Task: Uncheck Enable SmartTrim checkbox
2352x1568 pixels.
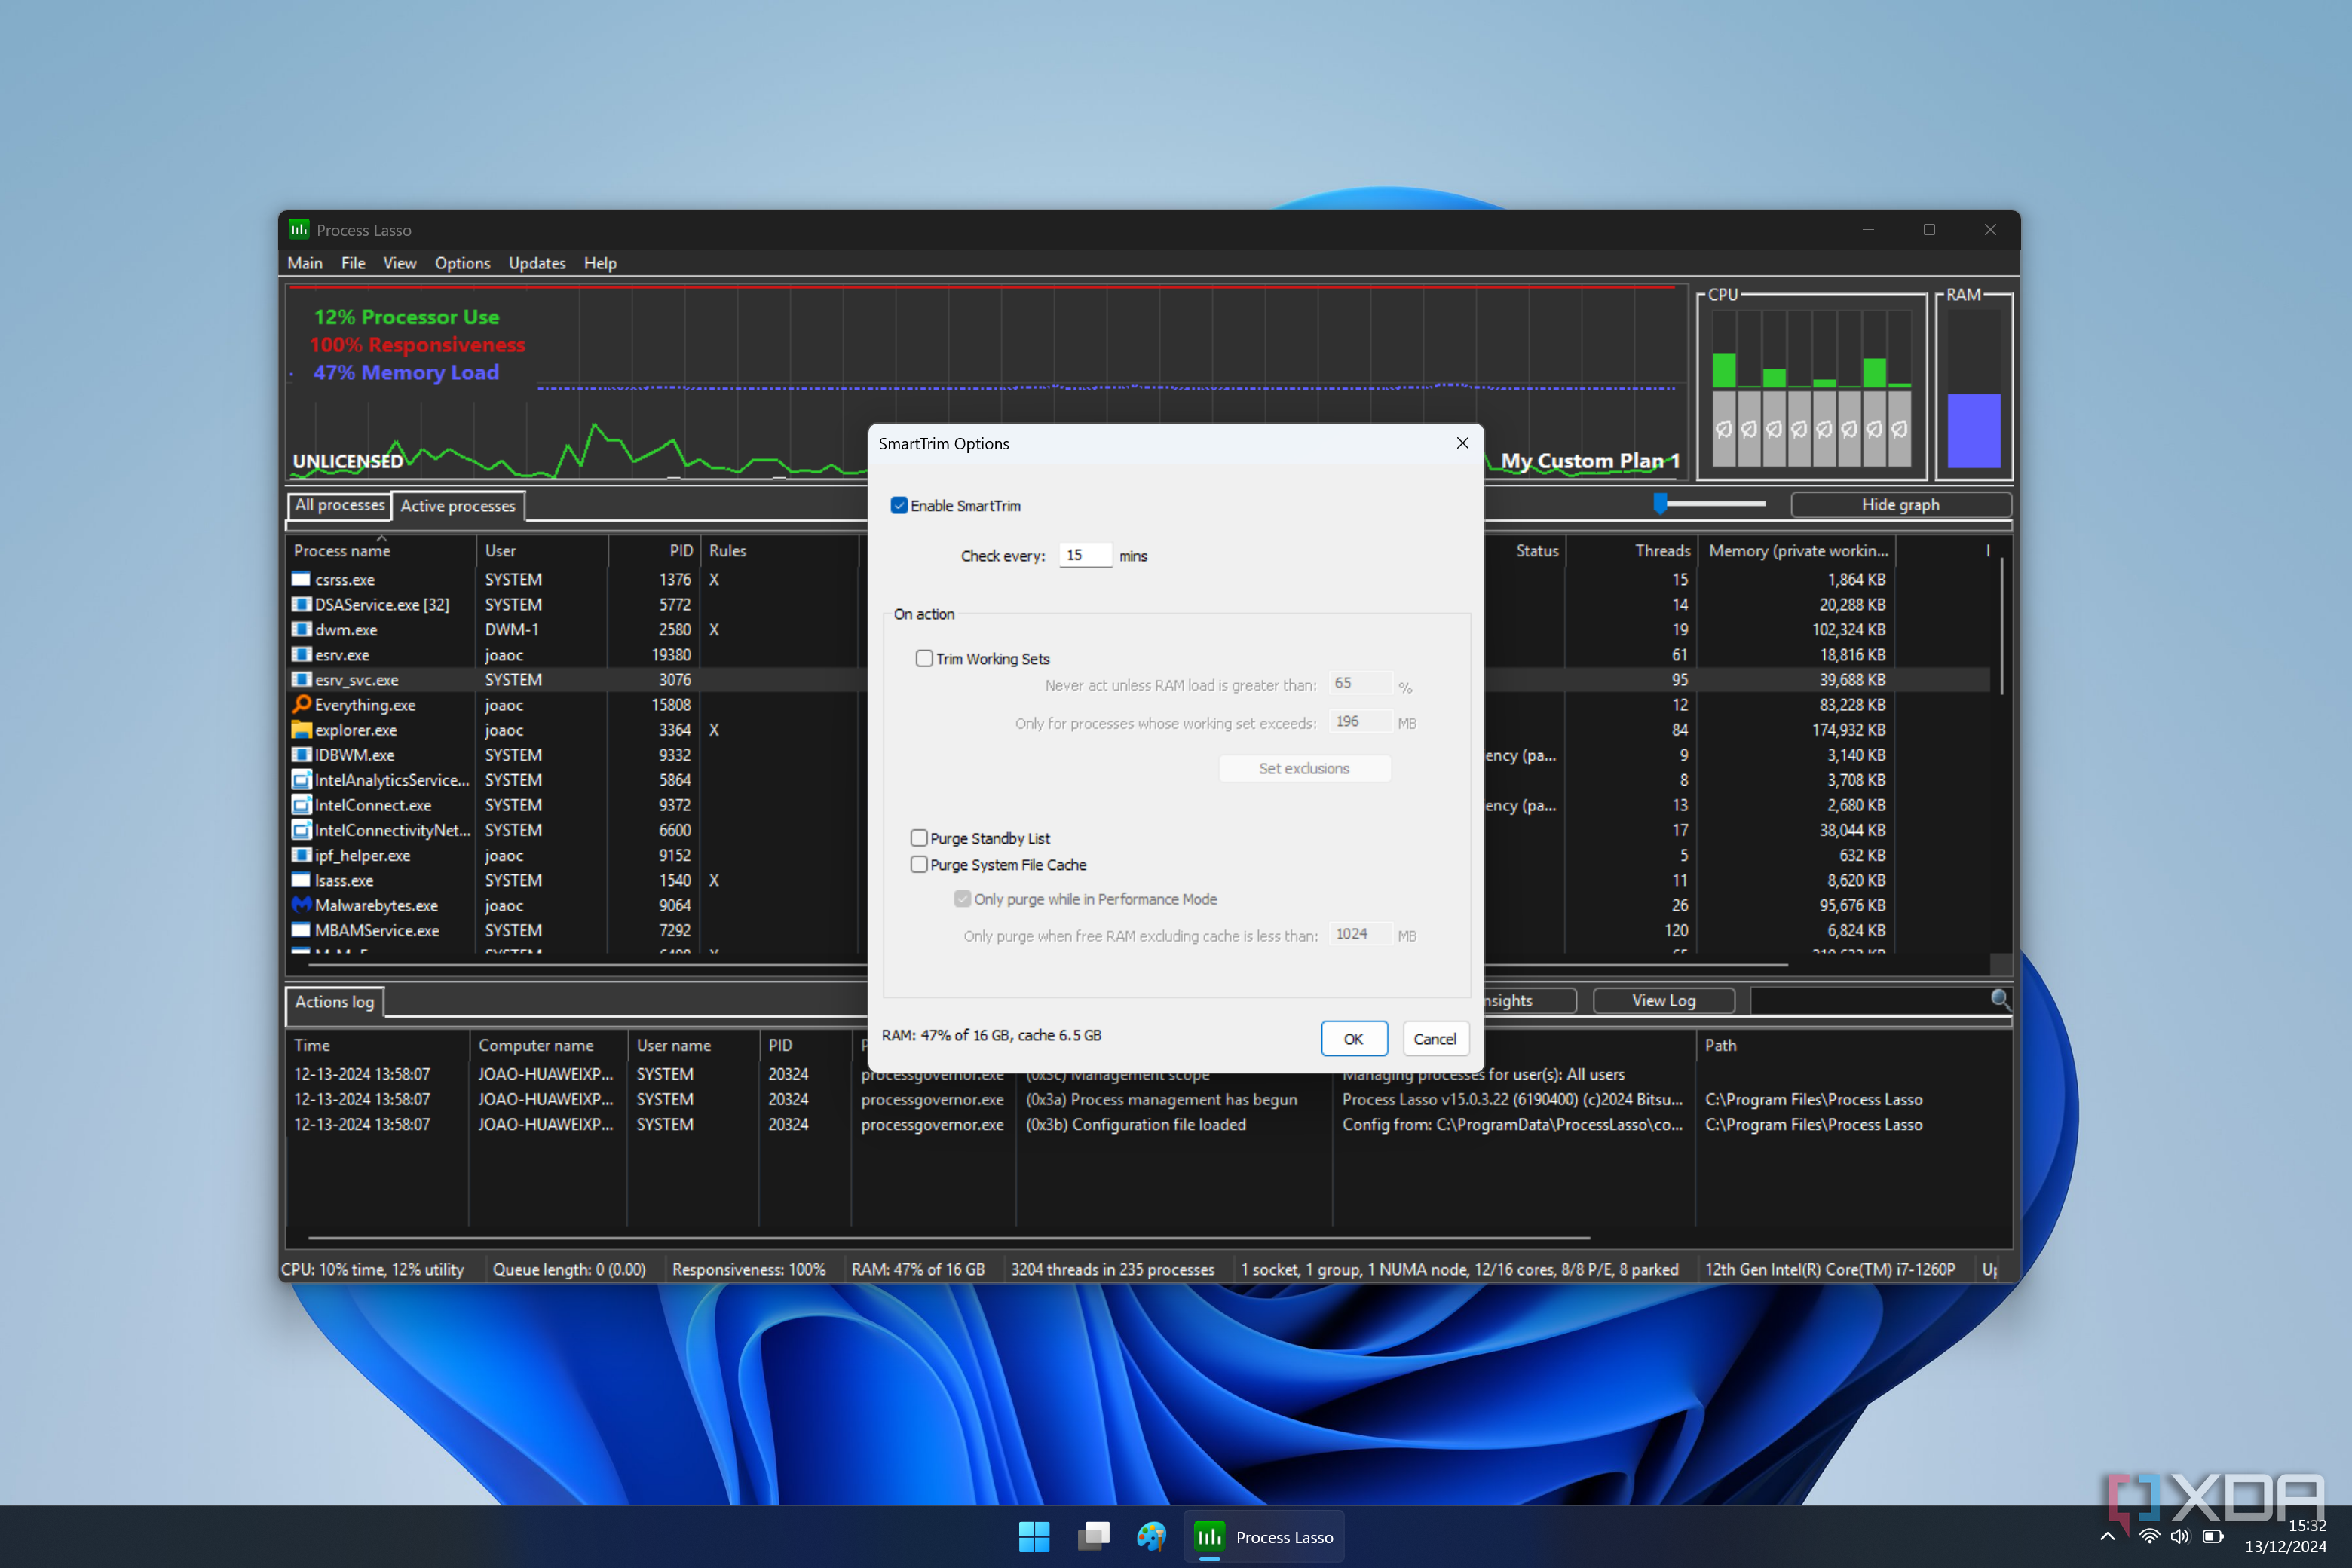Action: [x=899, y=506]
